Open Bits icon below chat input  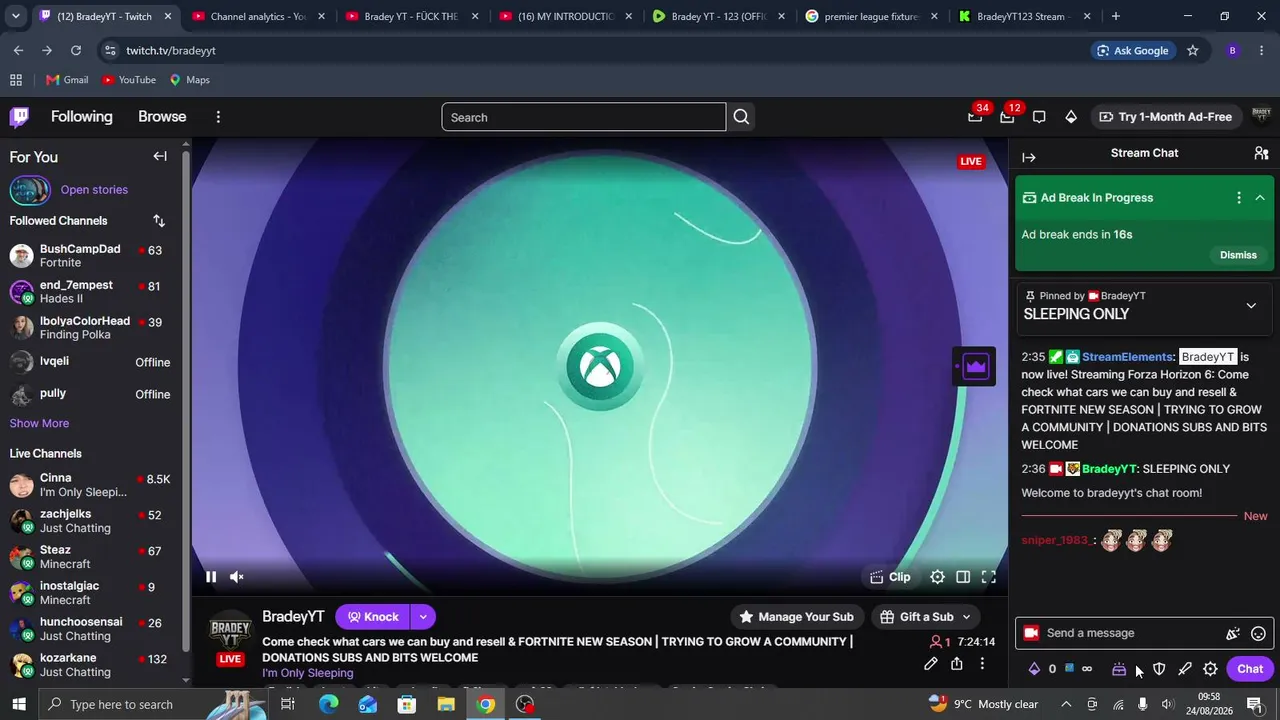1034,669
